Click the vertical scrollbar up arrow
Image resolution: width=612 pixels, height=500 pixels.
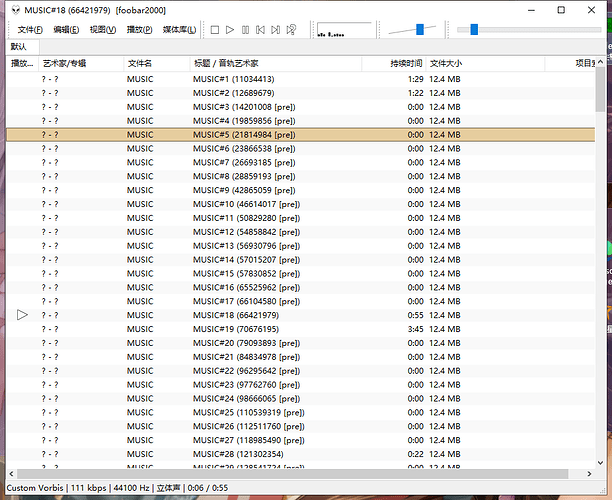point(600,62)
